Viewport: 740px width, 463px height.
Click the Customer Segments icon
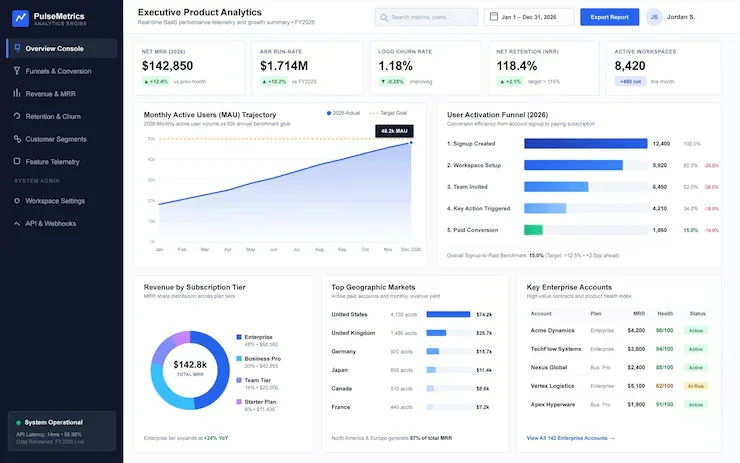(17, 139)
